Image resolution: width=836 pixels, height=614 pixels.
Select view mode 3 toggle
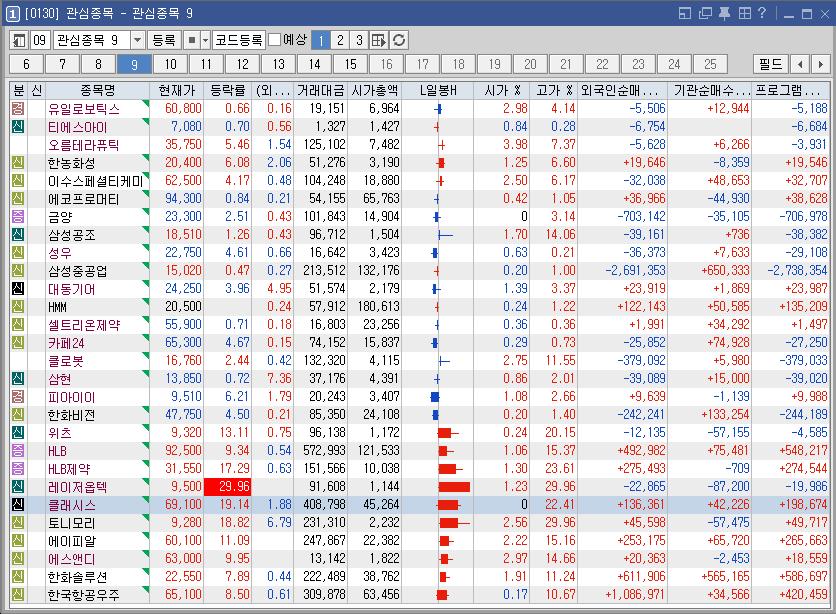[x=359, y=41]
